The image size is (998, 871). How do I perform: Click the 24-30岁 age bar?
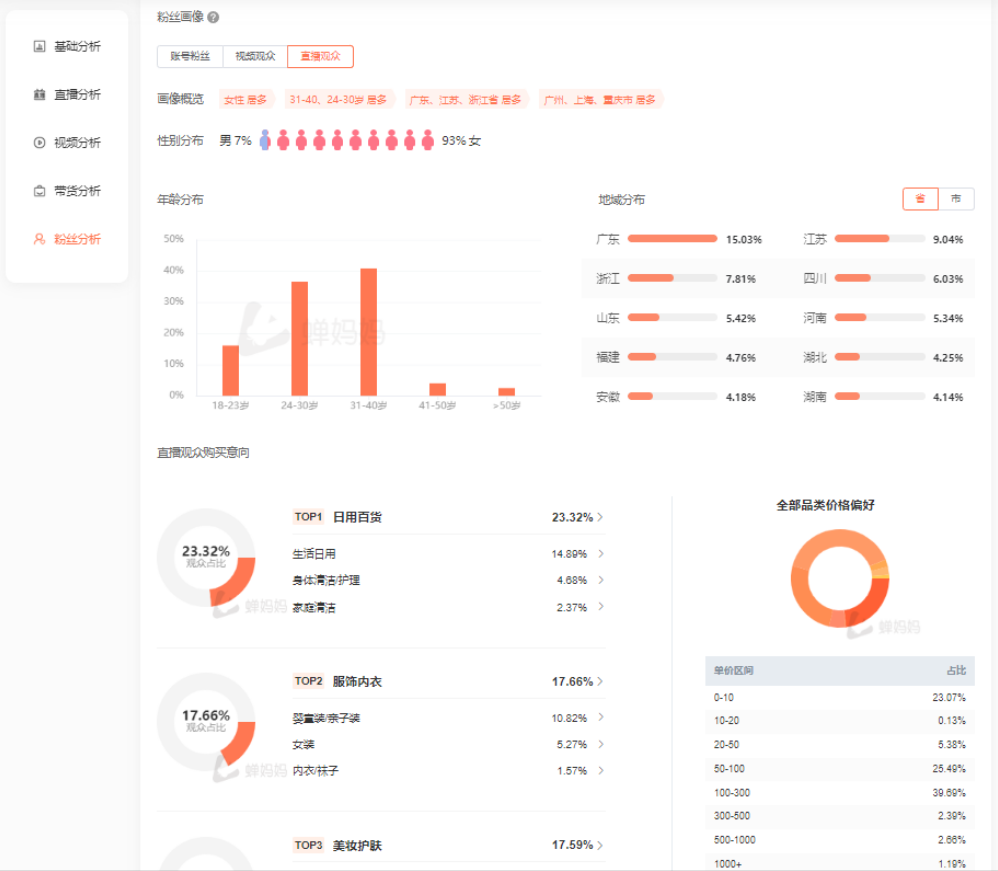coord(300,339)
